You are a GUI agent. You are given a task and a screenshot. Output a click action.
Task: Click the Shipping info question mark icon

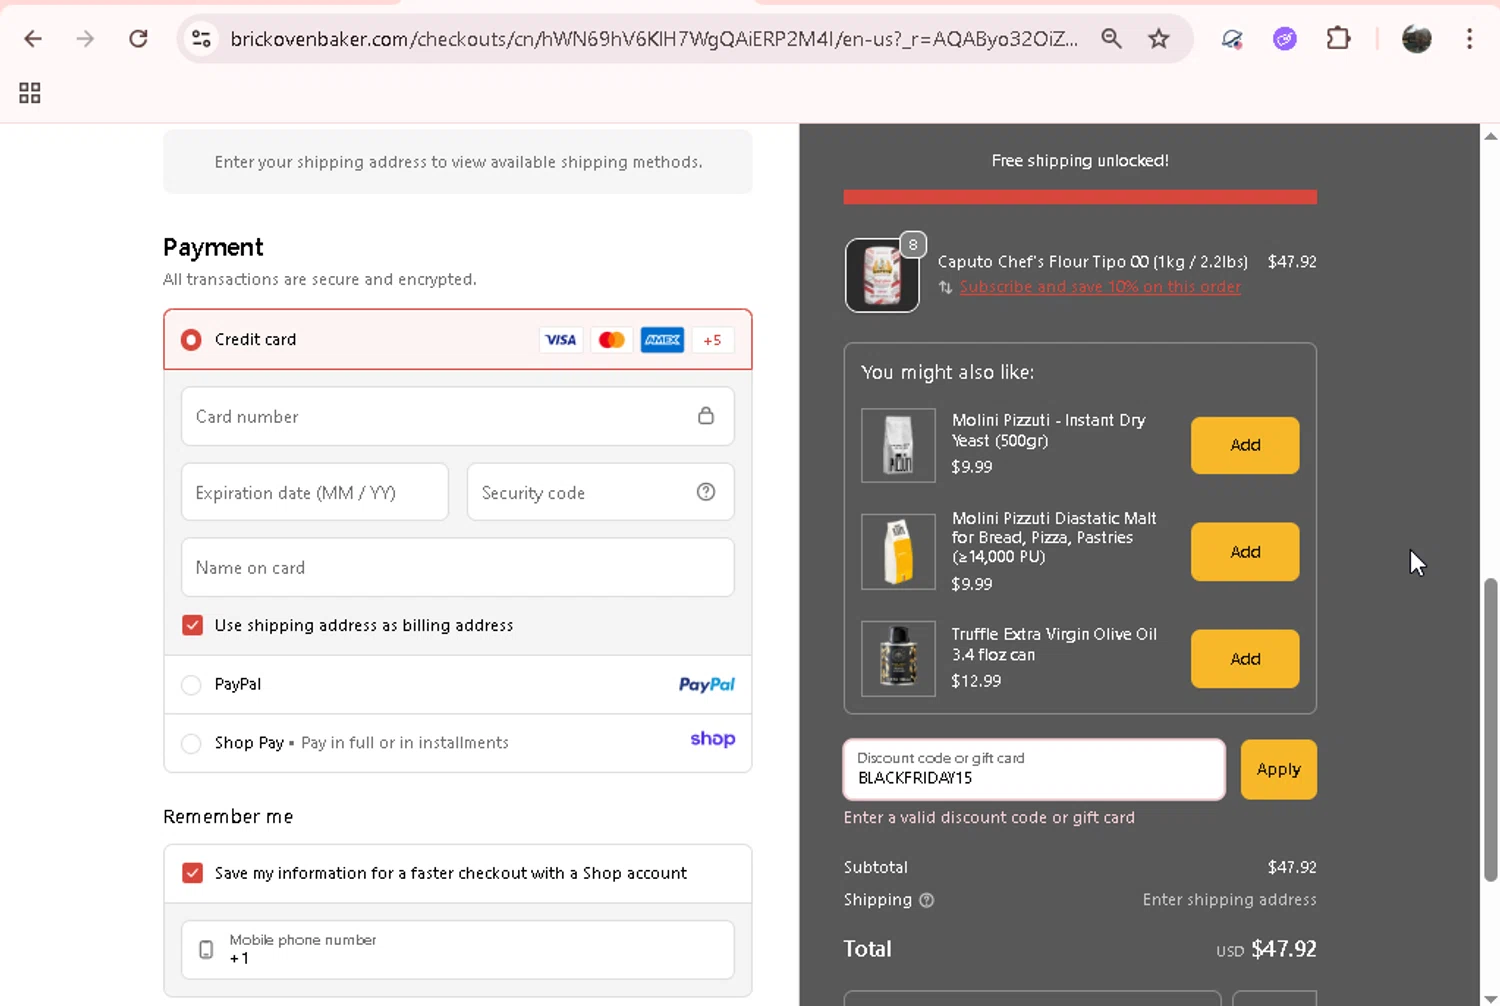[x=927, y=900]
